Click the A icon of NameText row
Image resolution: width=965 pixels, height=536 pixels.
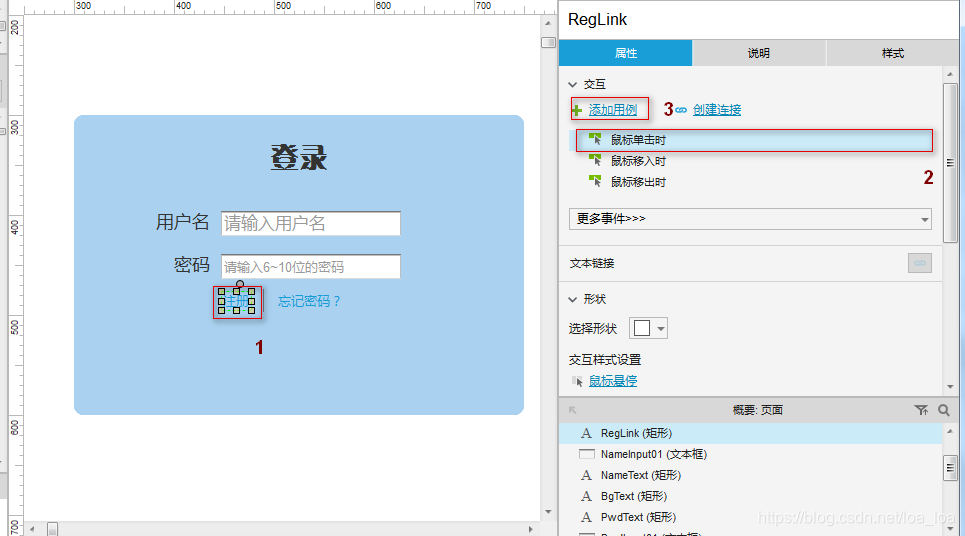pyautogui.click(x=586, y=475)
